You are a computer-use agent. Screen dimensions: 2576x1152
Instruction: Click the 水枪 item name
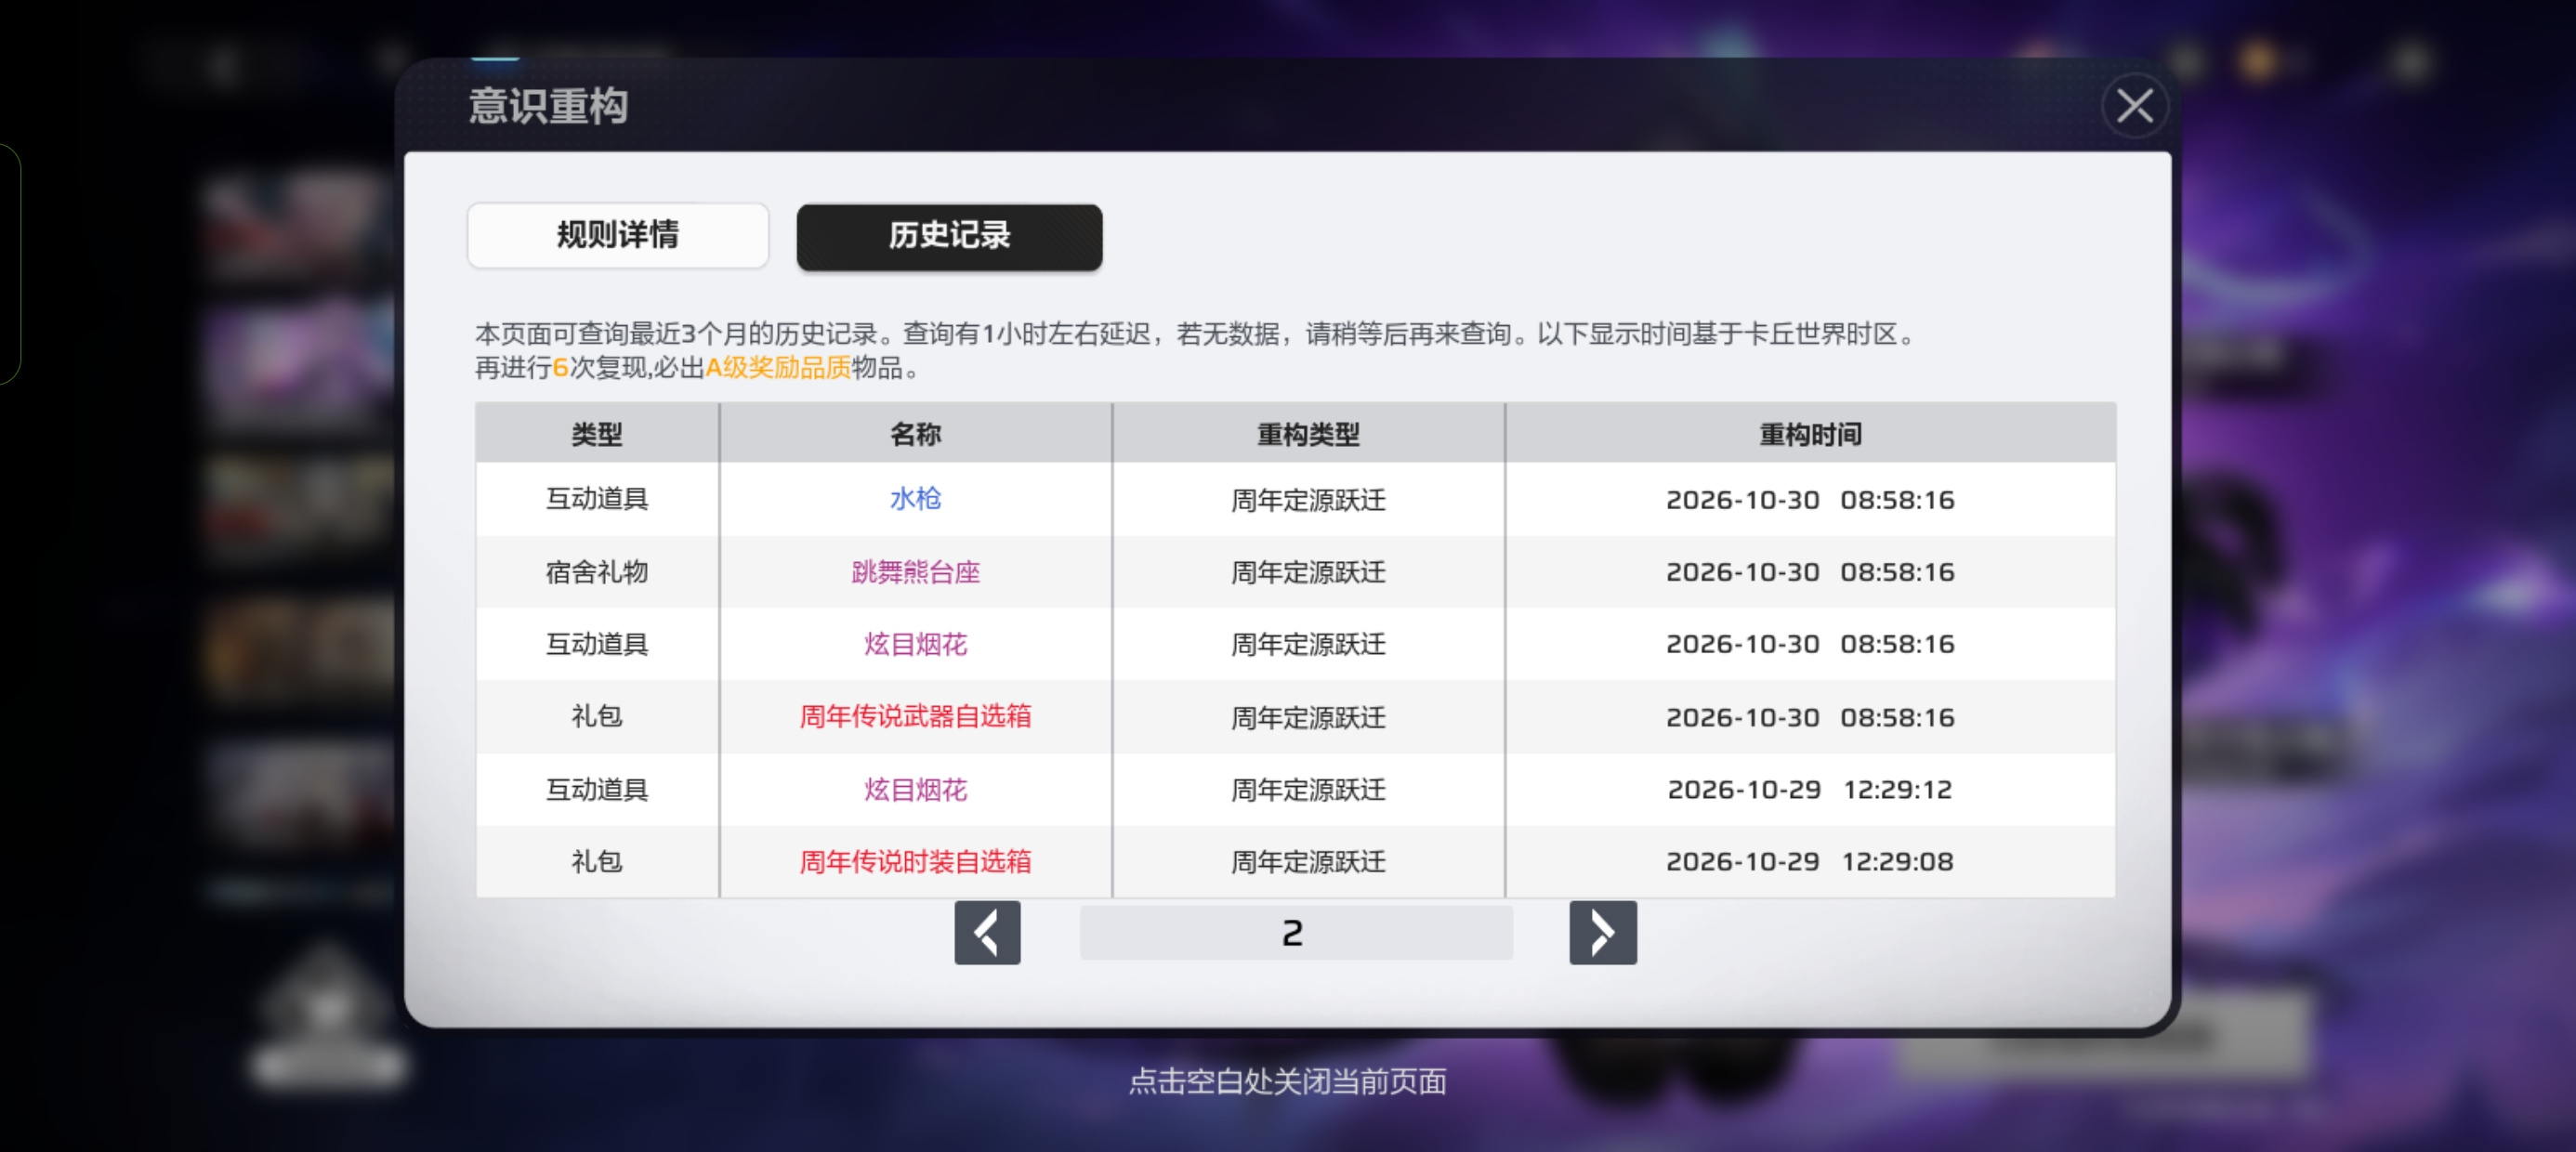915,498
